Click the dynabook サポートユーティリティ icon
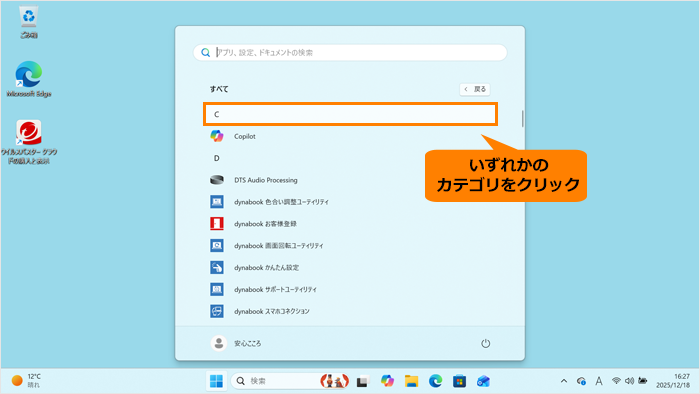 tap(217, 289)
